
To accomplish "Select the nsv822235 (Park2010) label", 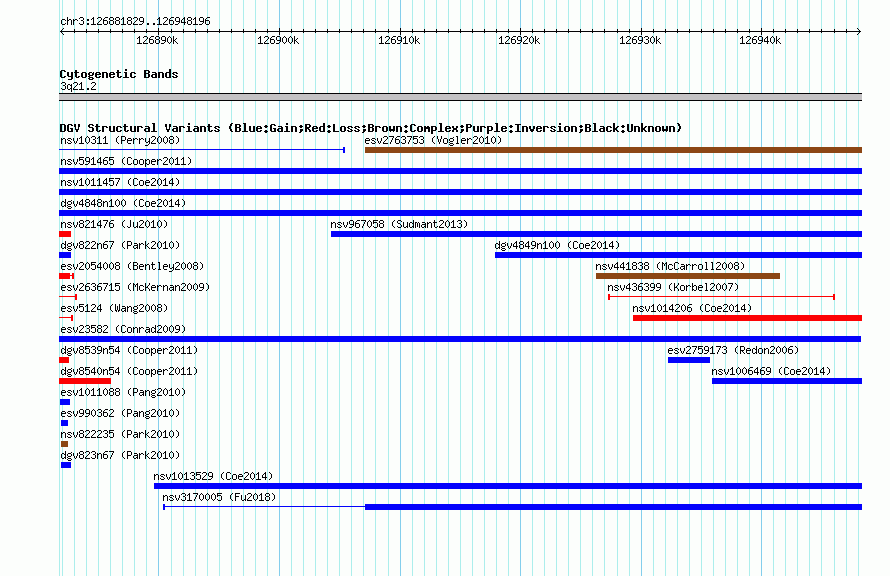I will [x=120, y=434].
